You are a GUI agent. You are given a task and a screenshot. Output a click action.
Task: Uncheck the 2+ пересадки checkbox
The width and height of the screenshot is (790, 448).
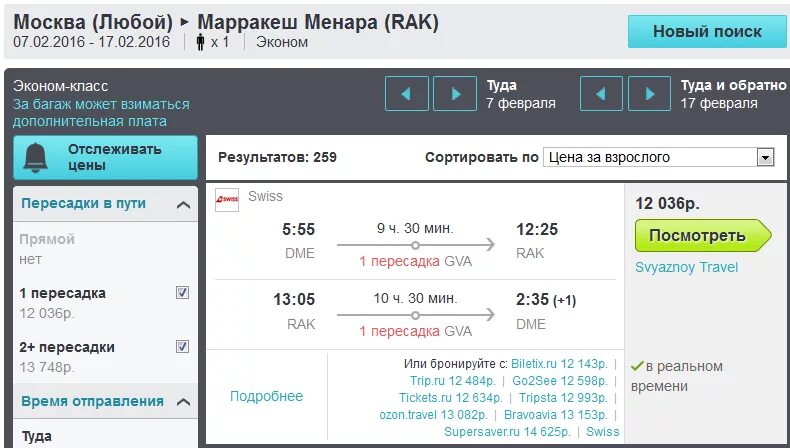point(182,347)
